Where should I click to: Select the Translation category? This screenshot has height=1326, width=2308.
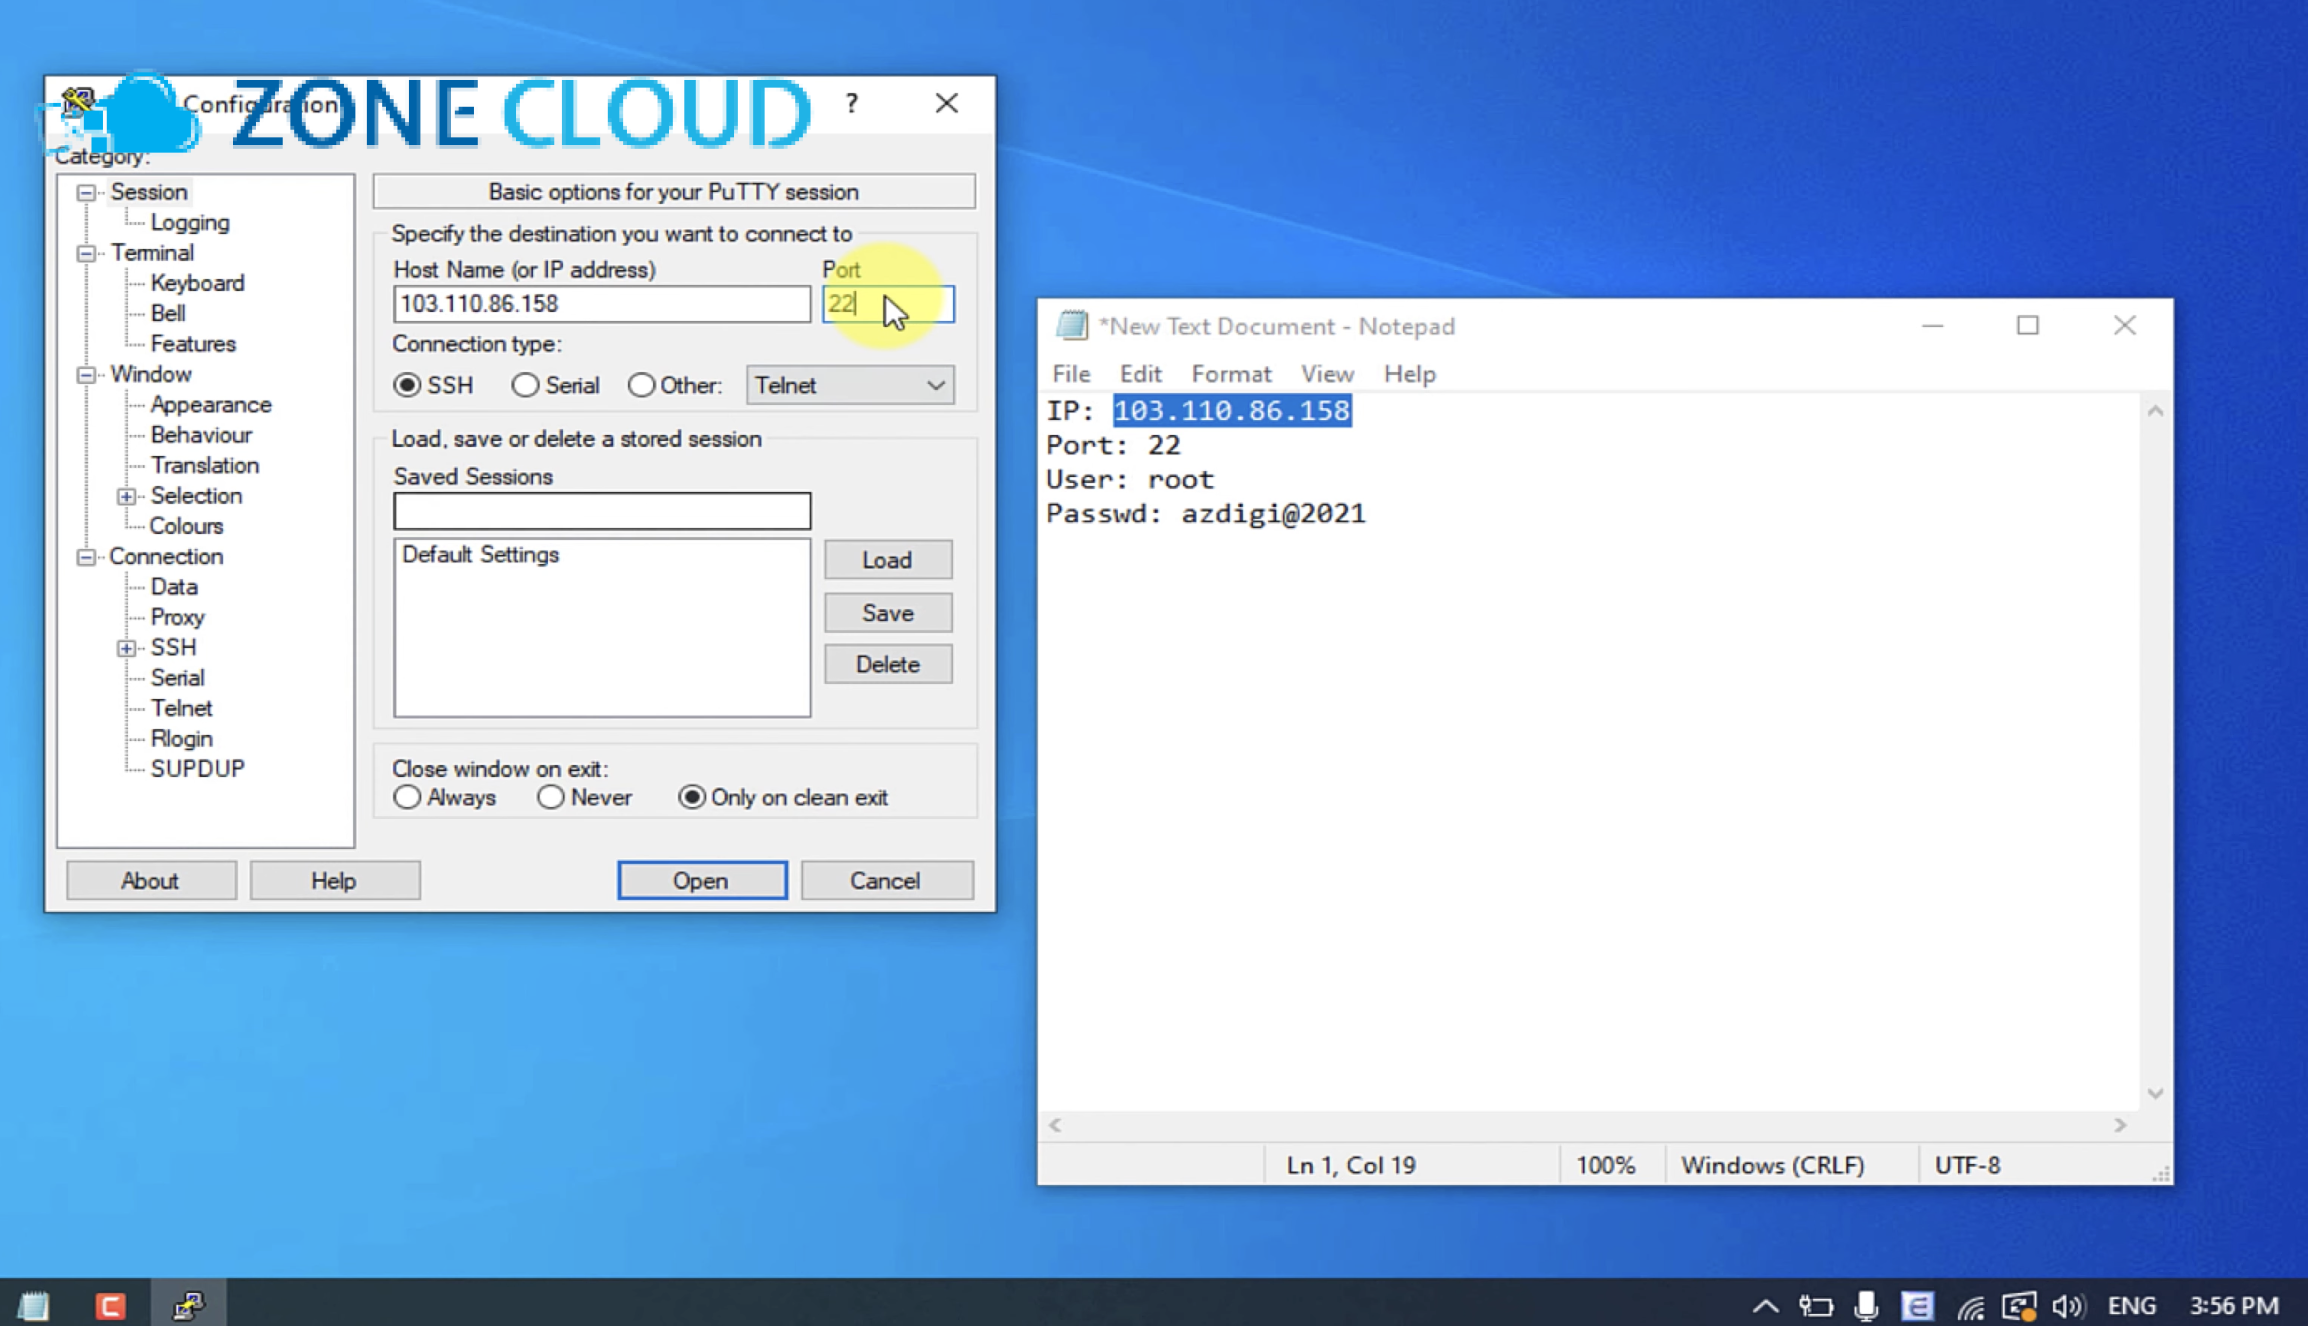205,466
